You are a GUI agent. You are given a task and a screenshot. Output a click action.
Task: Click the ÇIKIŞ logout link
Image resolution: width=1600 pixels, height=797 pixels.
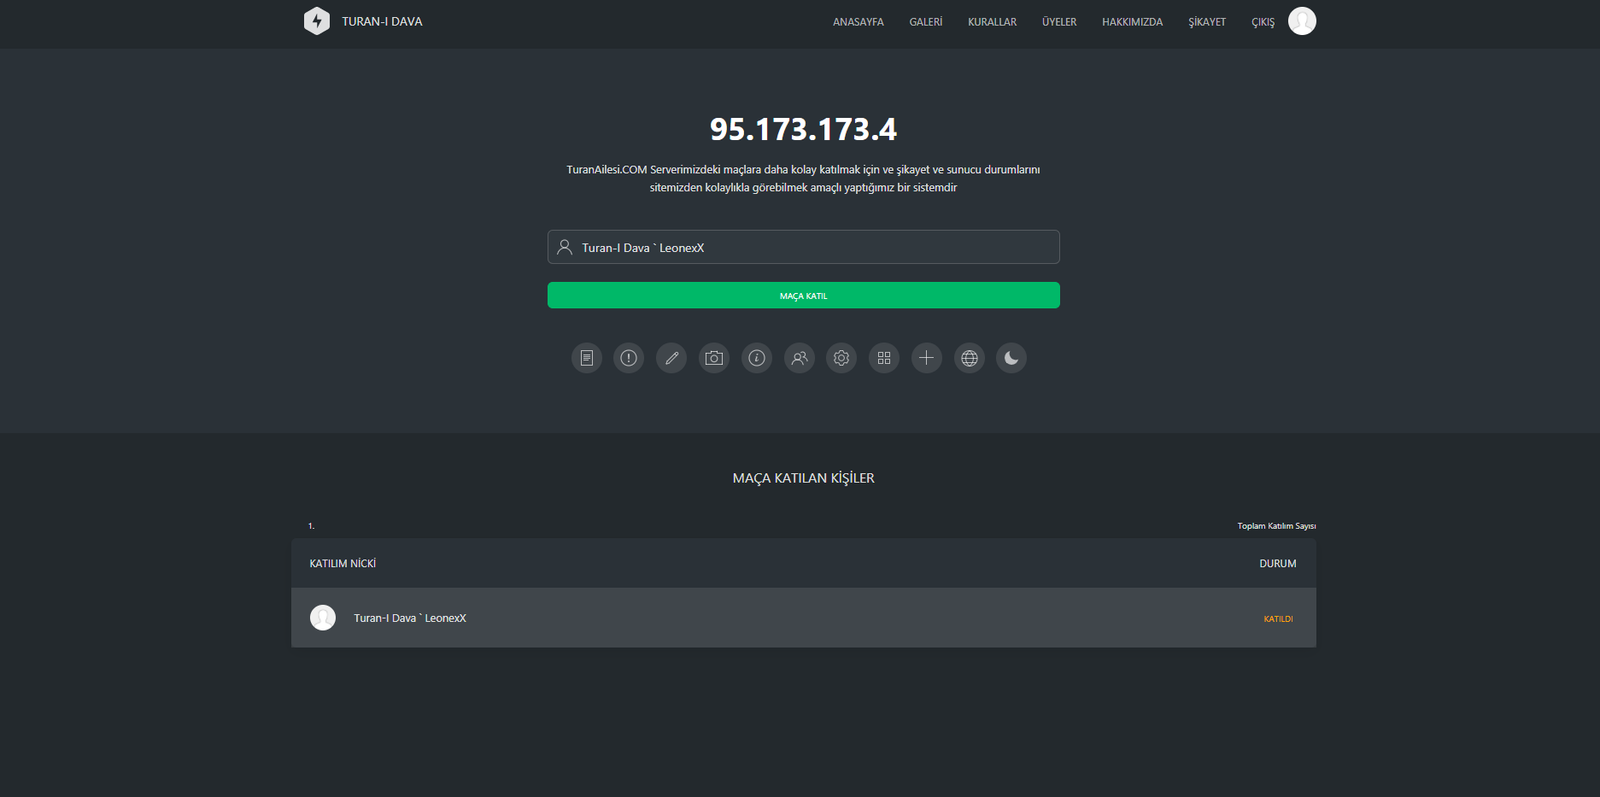click(x=1263, y=22)
